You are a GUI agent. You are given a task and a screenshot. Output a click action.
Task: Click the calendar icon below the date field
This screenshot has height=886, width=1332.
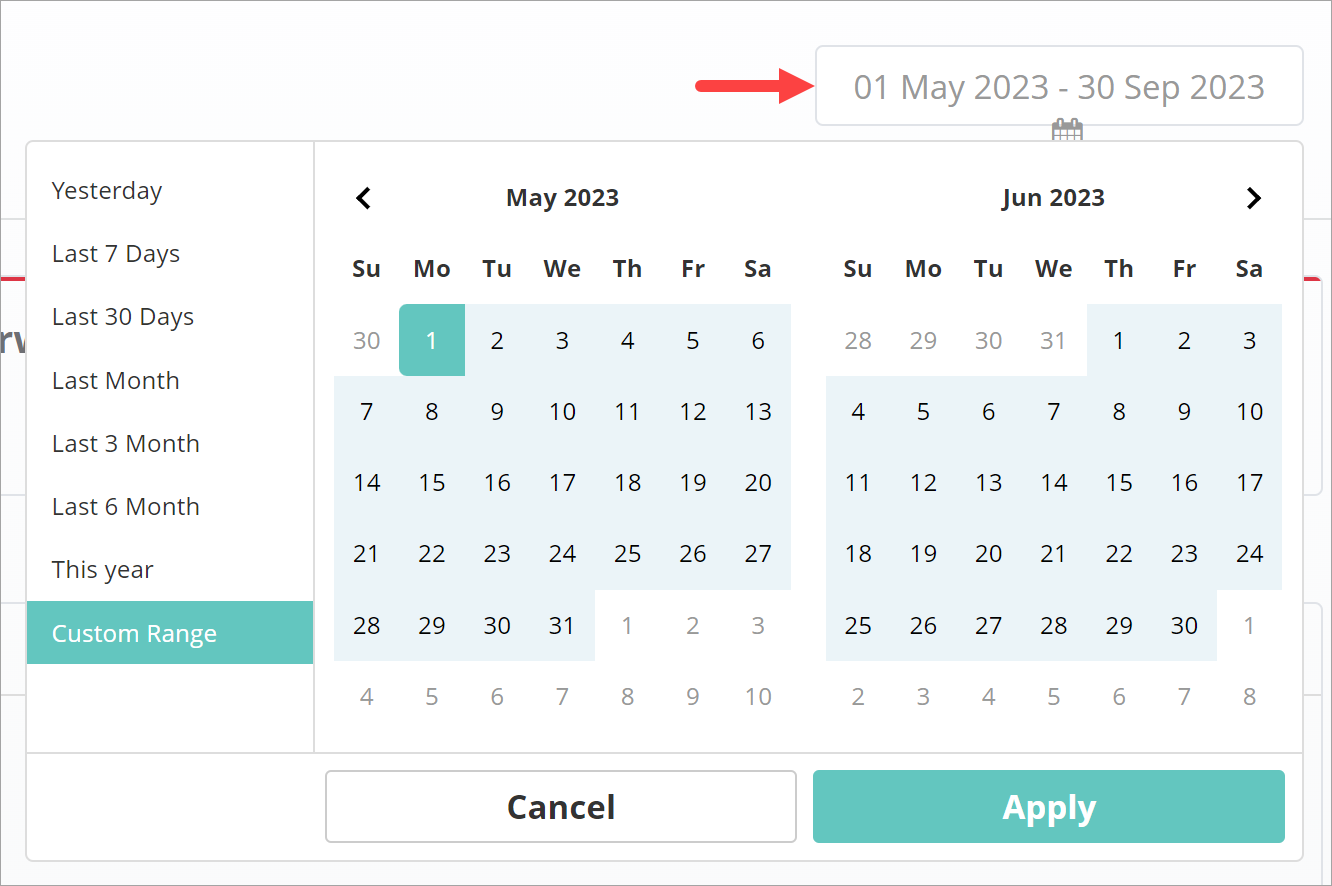[x=1067, y=130]
